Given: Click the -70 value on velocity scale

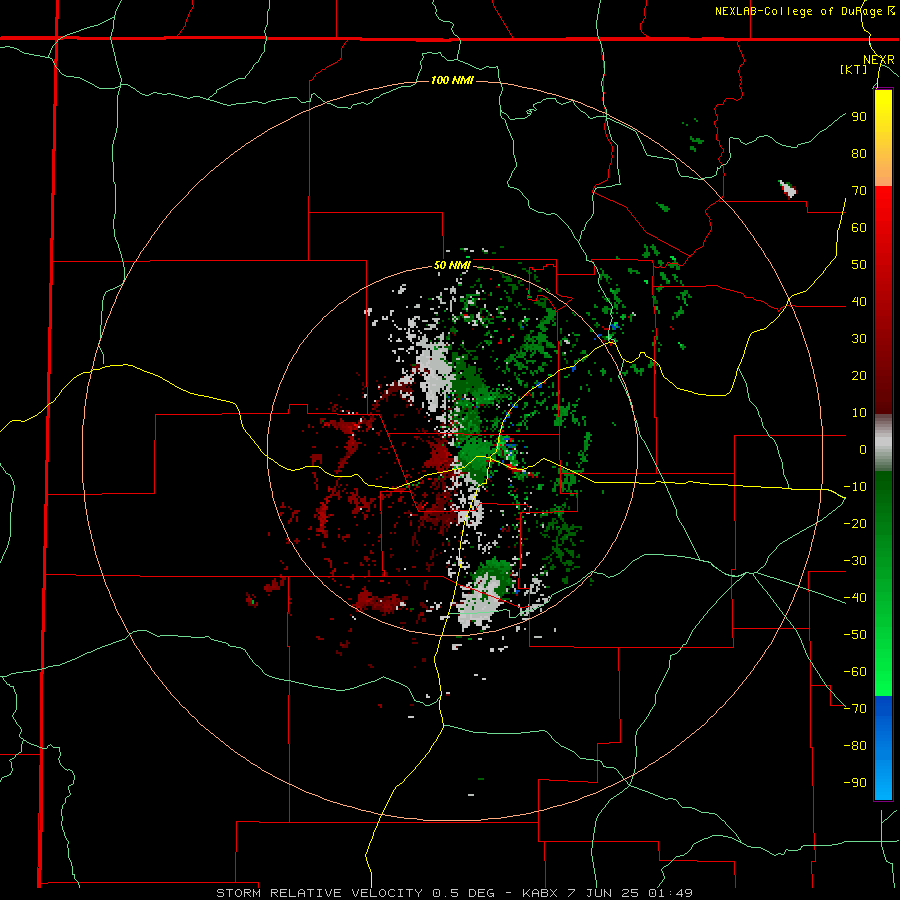Looking at the screenshot, I should click(x=855, y=708).
